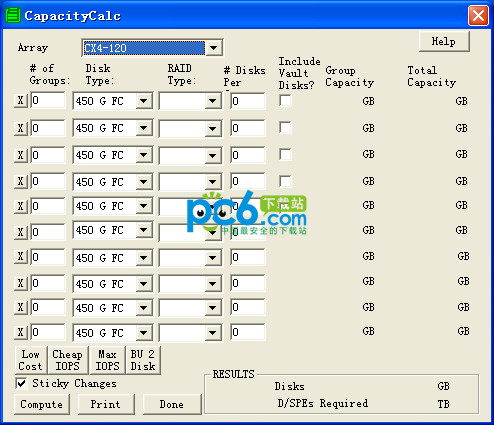The width and height of the screenshot is (494, 425).
Task: Open fourth row Disk Type dropdown
Action: coord(144,182)
